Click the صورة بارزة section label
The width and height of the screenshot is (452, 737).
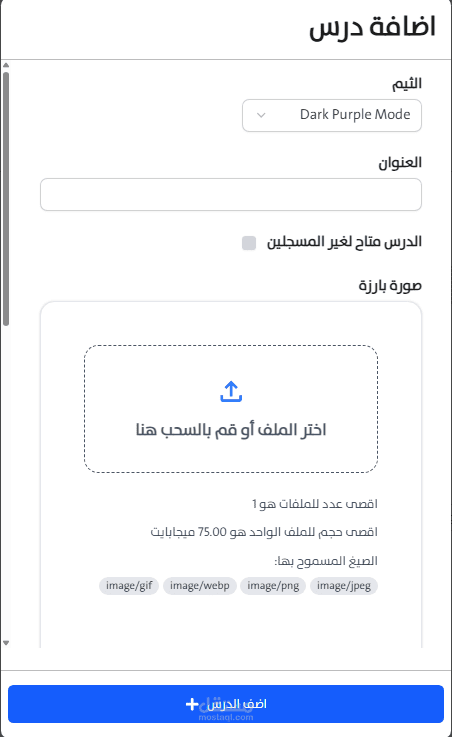[x=390, y=285]
